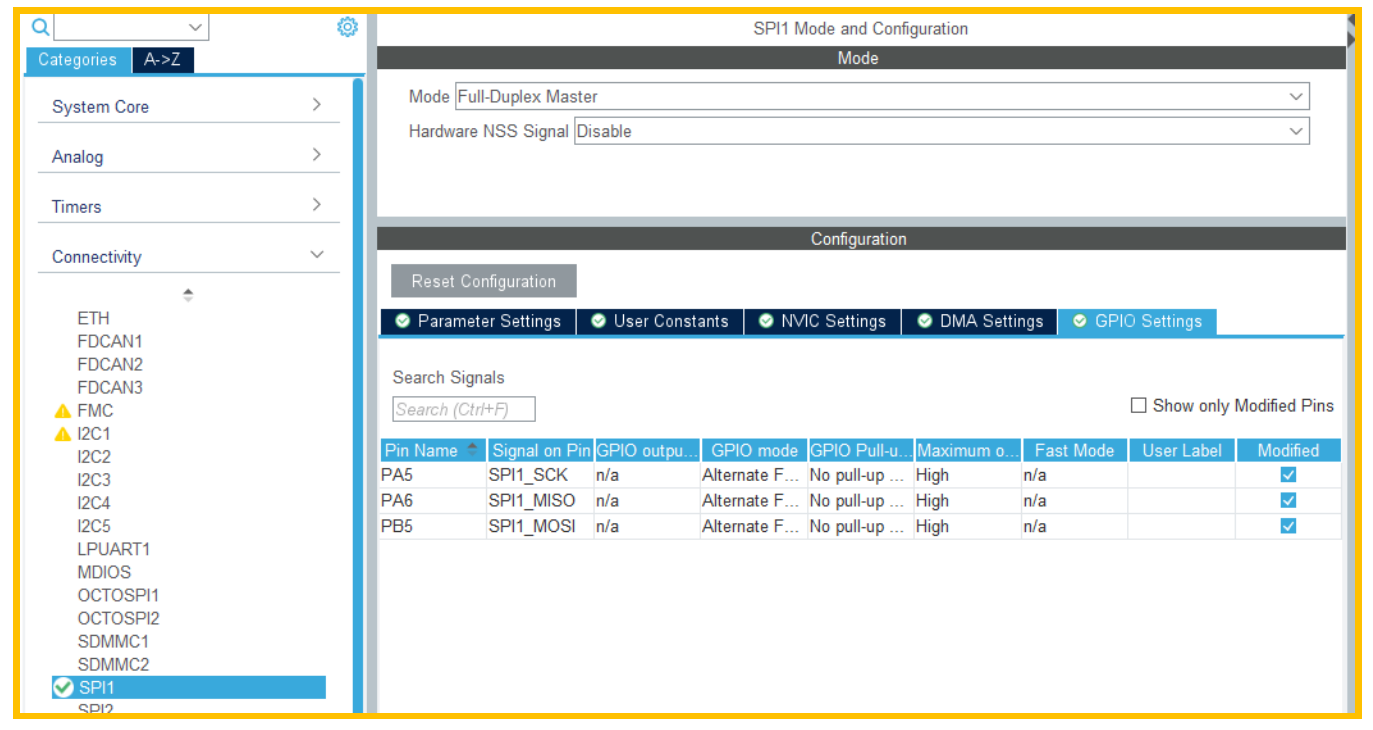Viewport: 1373px width, 730px height.
Task: Switch to A->Z tab
Action: (162, 60)
